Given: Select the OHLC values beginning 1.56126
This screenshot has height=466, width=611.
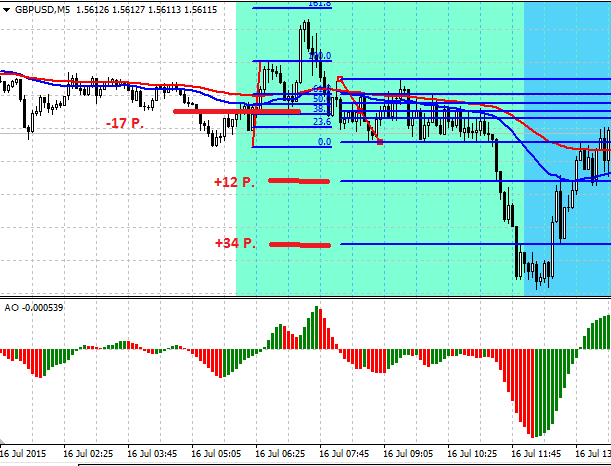Looking at the screenshot, I should [146, 10].
